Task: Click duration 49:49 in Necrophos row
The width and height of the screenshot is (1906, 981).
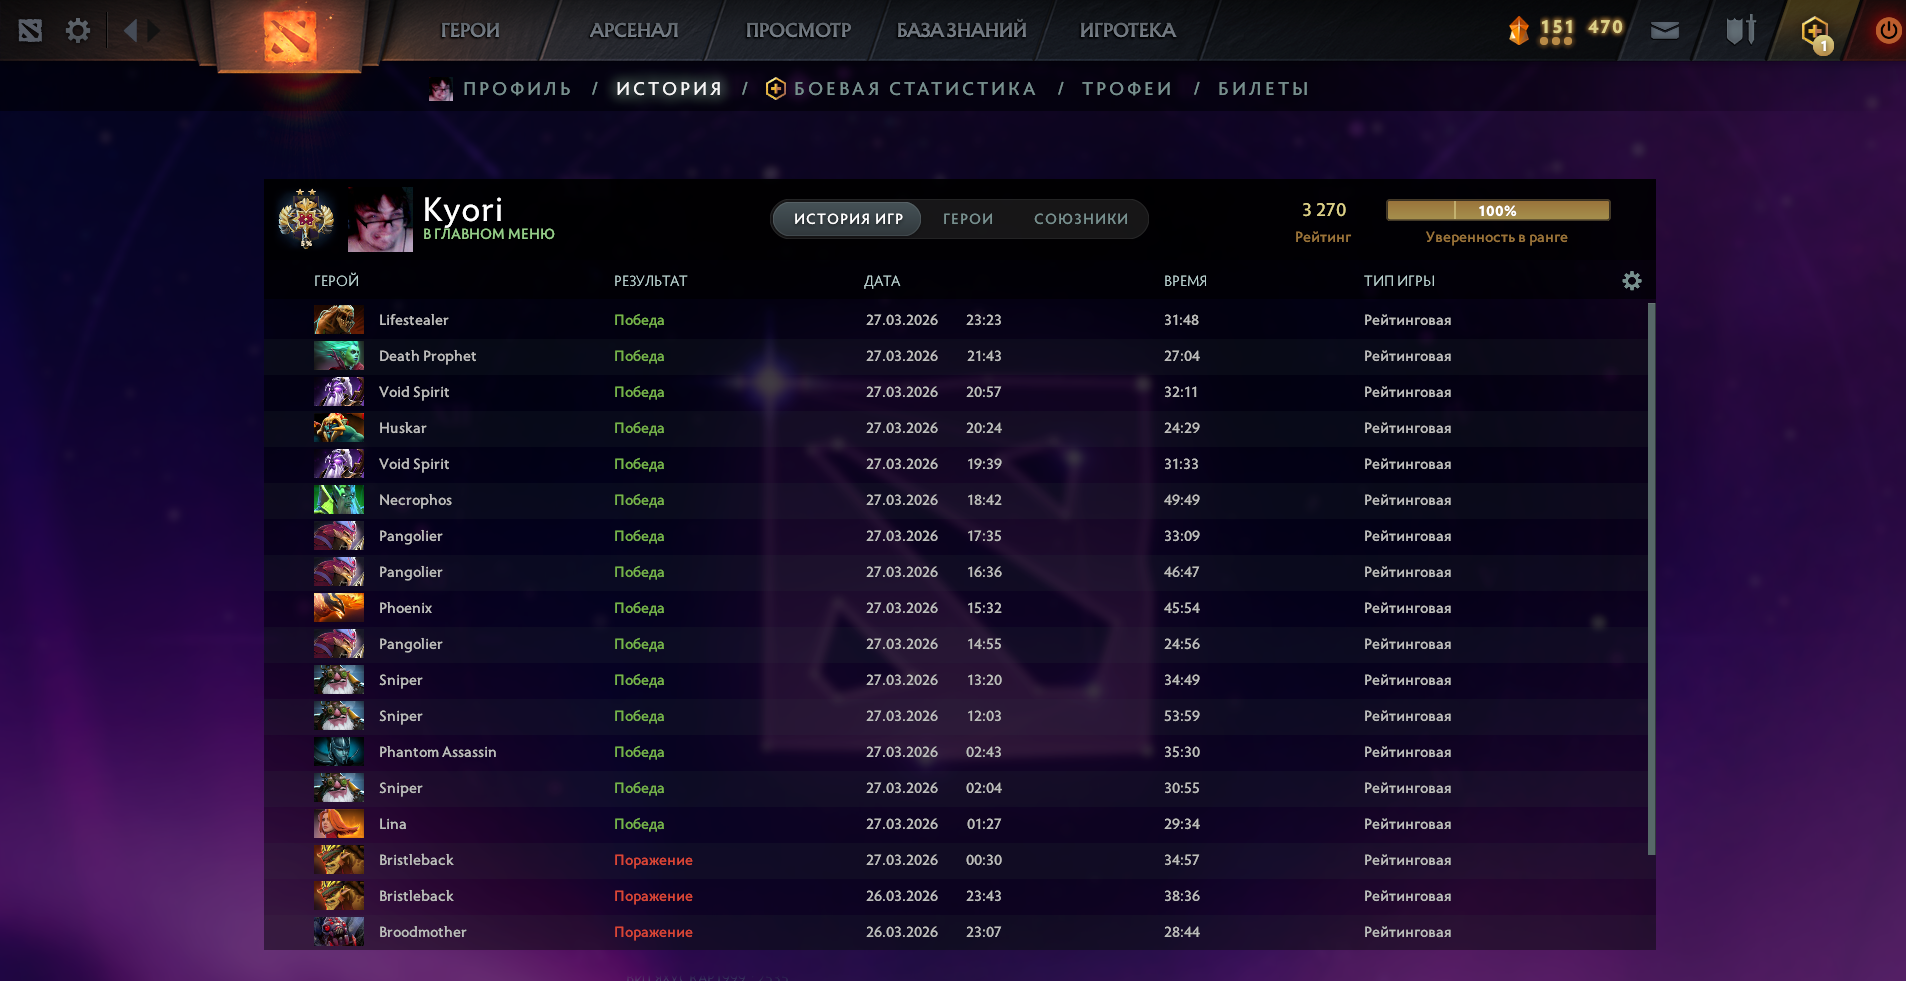Action: (1181, 500)
